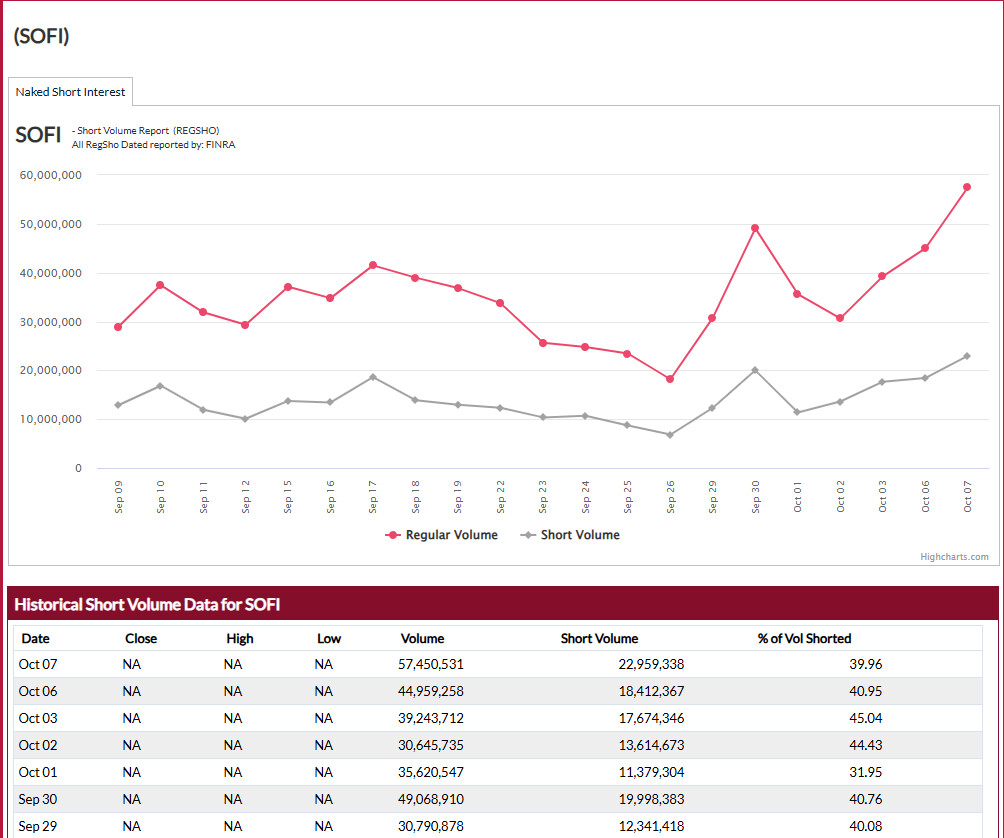Click the SOFI chart title text

38,135
